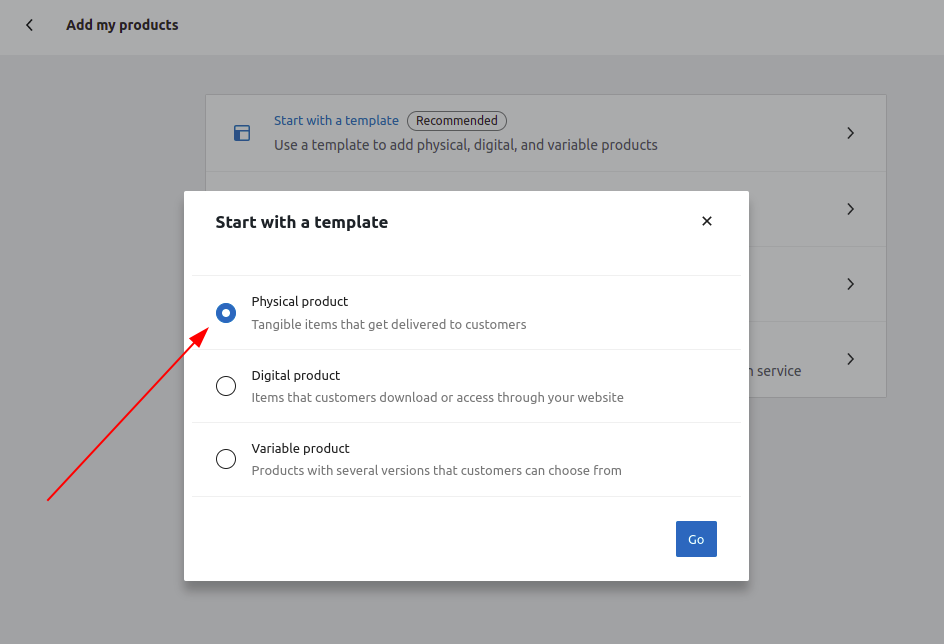Viewport: 944px width, 644px height.
Task: Click the 'Digital product' label text
Action: pos(296,376)
